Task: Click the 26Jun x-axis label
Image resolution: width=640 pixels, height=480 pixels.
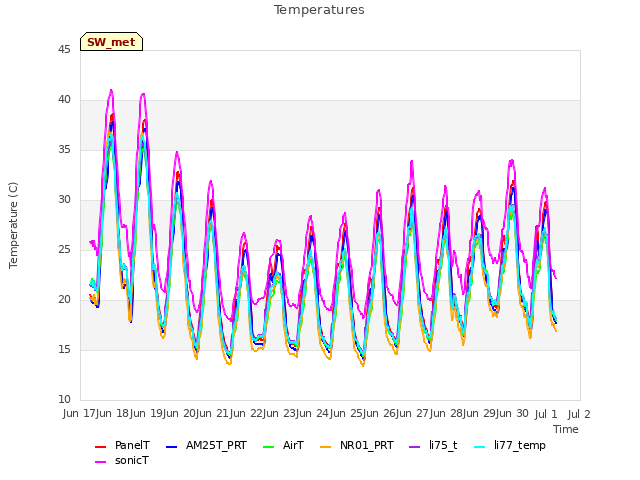Action: (398, 414)
